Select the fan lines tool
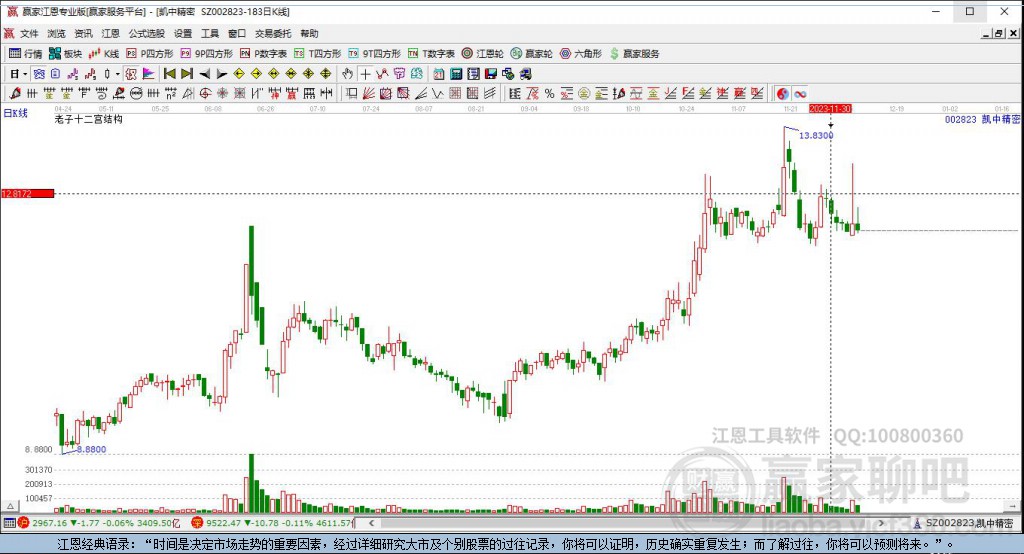The width and height of the screenshot is (1024, 554). [x=368, y=93]
